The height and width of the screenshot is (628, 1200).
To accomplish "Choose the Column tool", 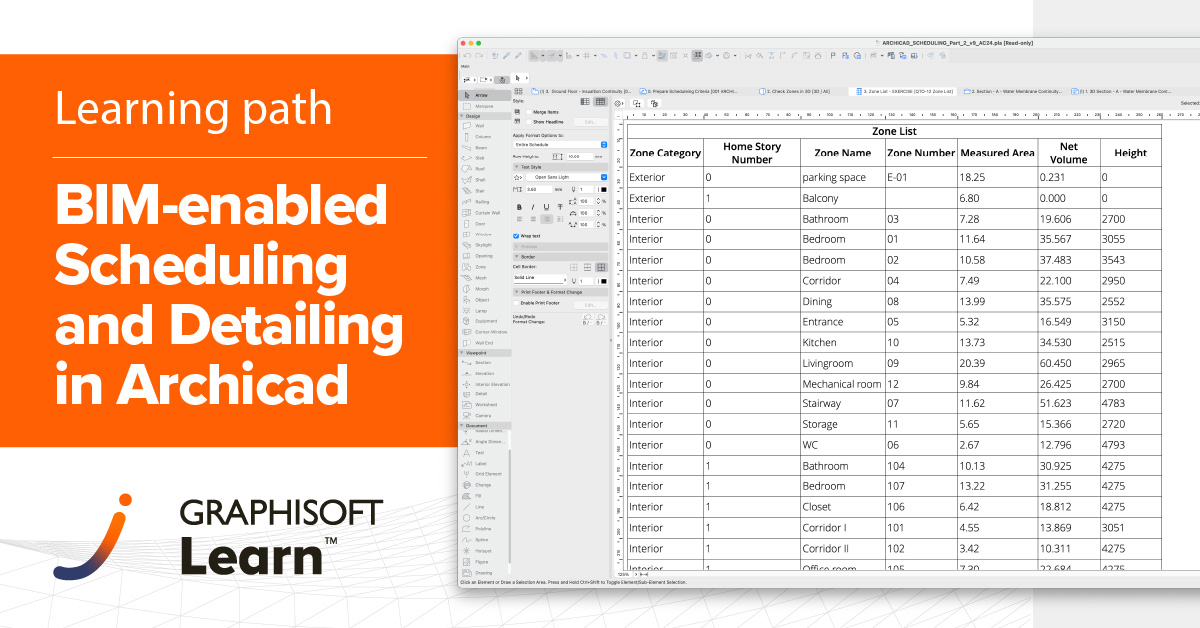I will click(483, 137).
